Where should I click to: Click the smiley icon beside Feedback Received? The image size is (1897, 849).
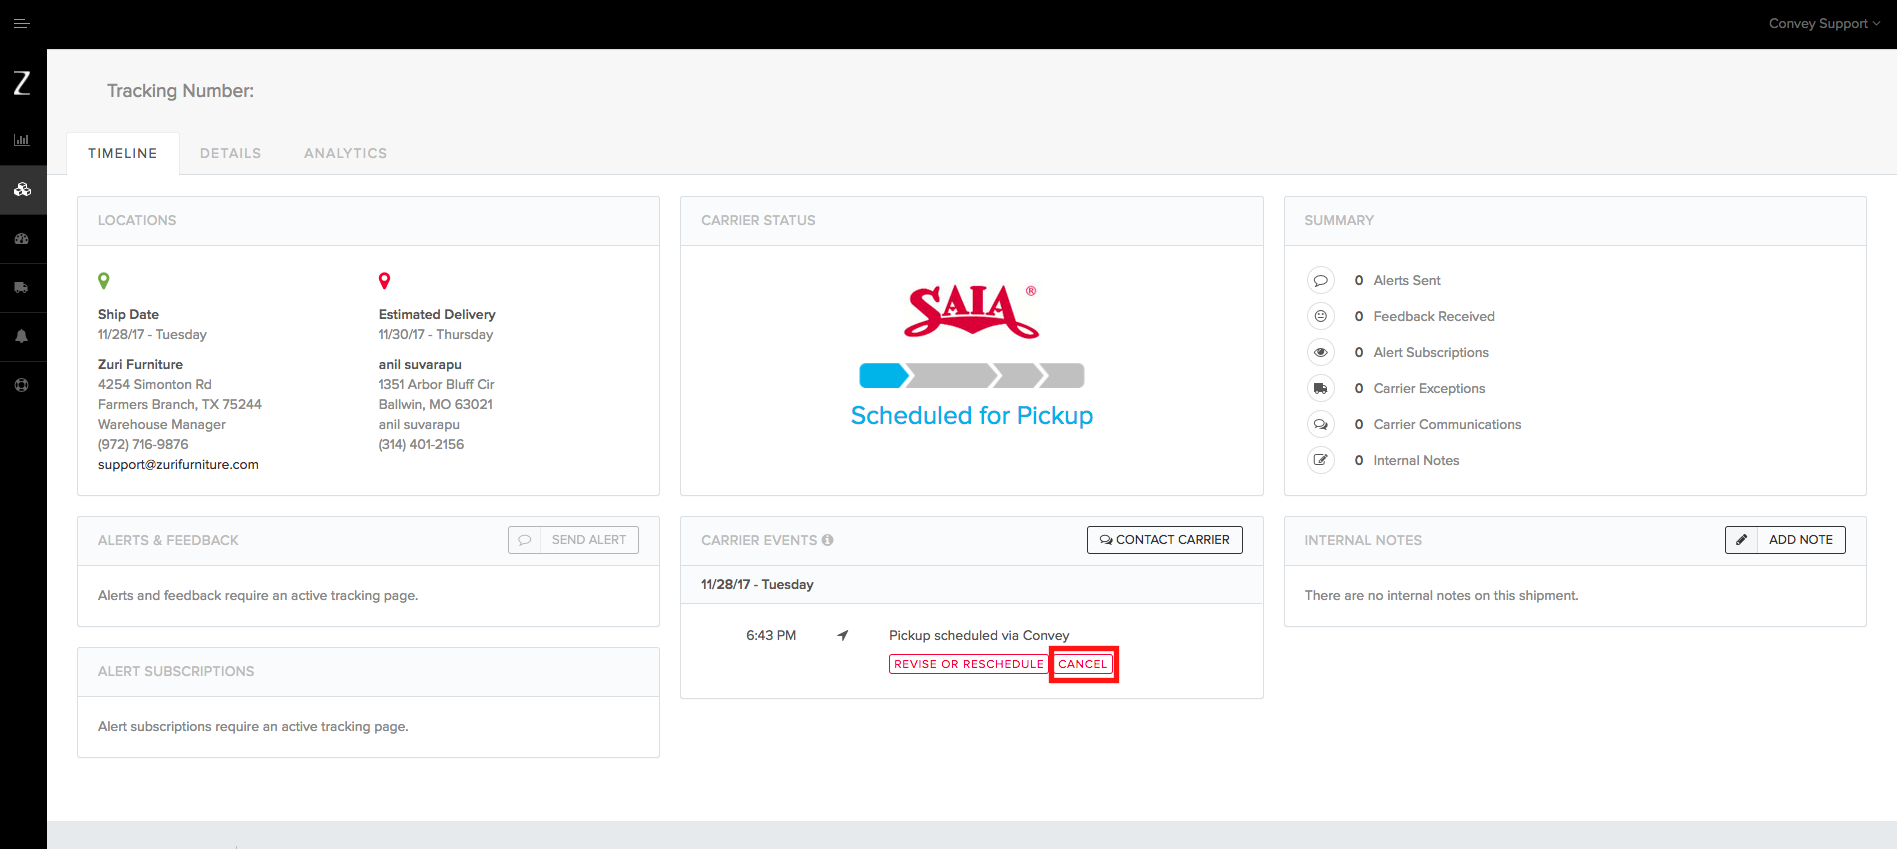pyautogui.click(x=1321, y=317)
